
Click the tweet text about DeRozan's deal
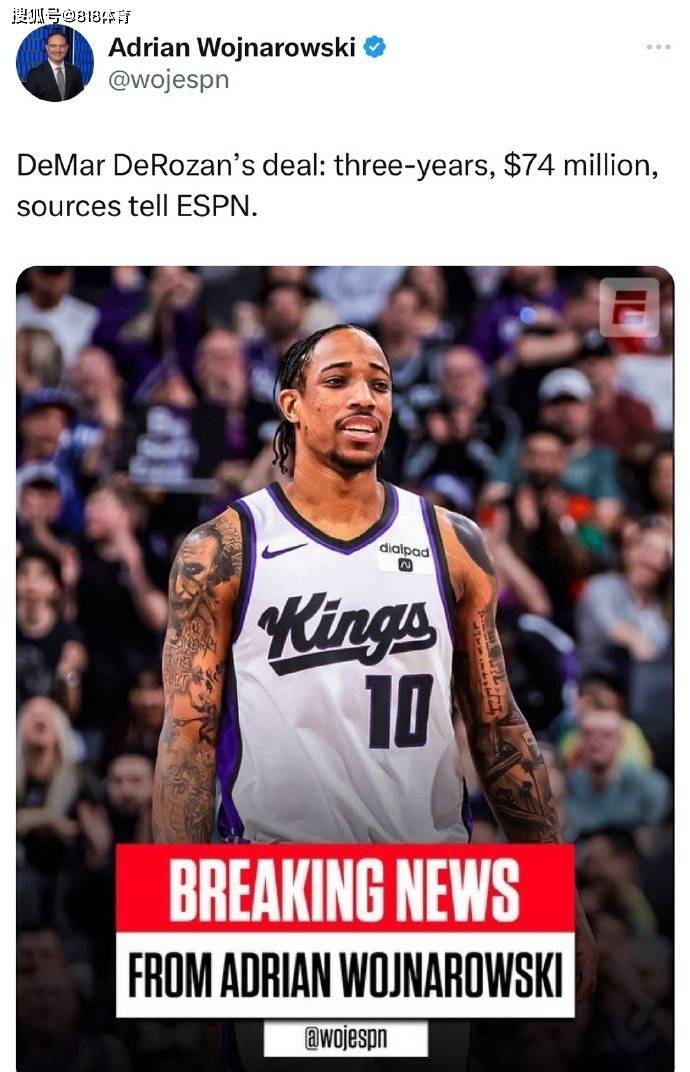click(x=337, y=185)
